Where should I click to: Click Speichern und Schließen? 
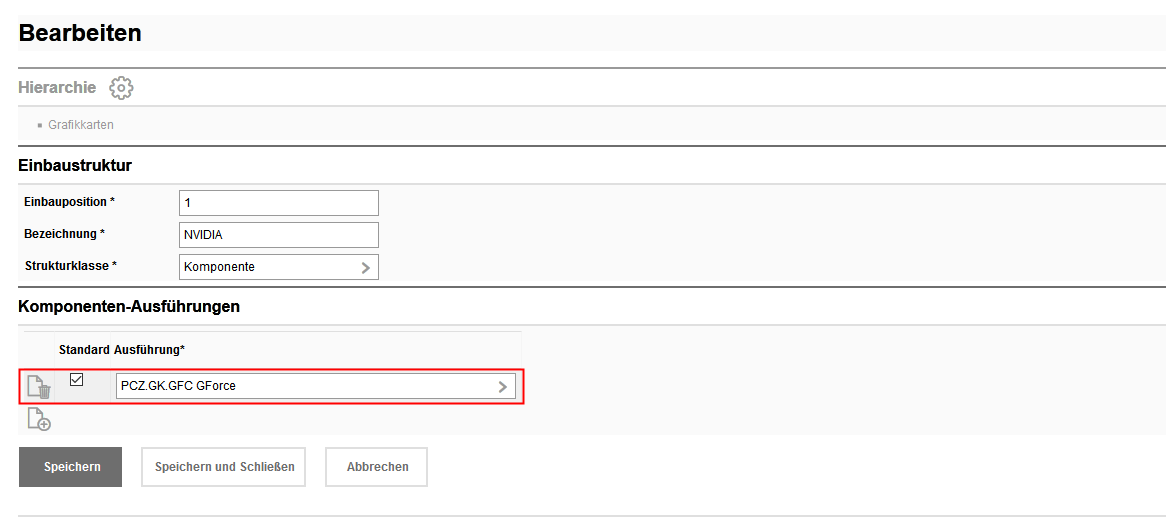pyautogui.click(x=224, y=467)
